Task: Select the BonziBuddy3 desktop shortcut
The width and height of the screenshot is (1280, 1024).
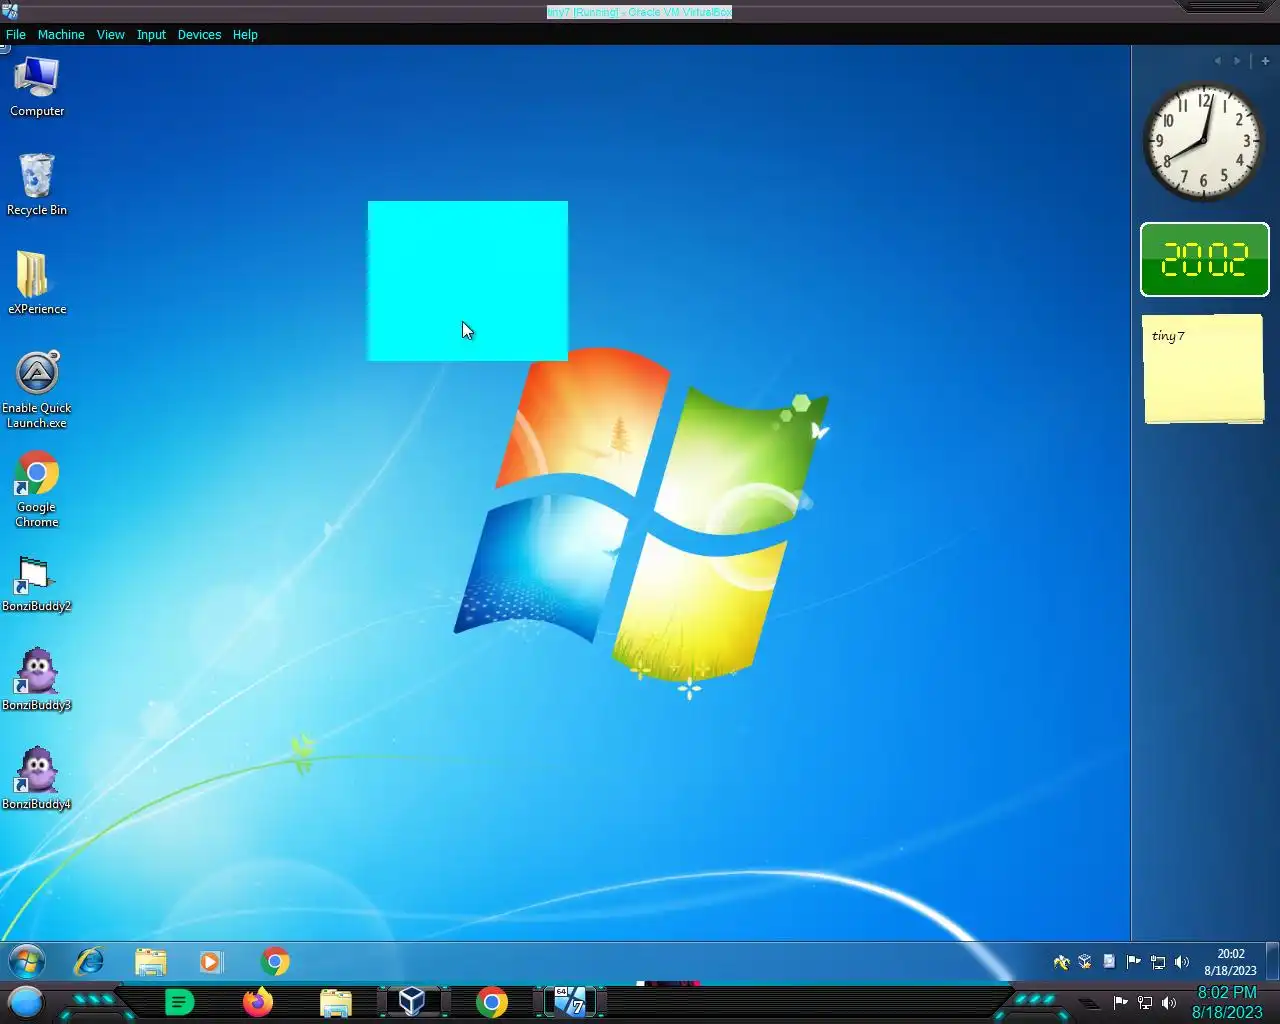Action: pos(37,680)
